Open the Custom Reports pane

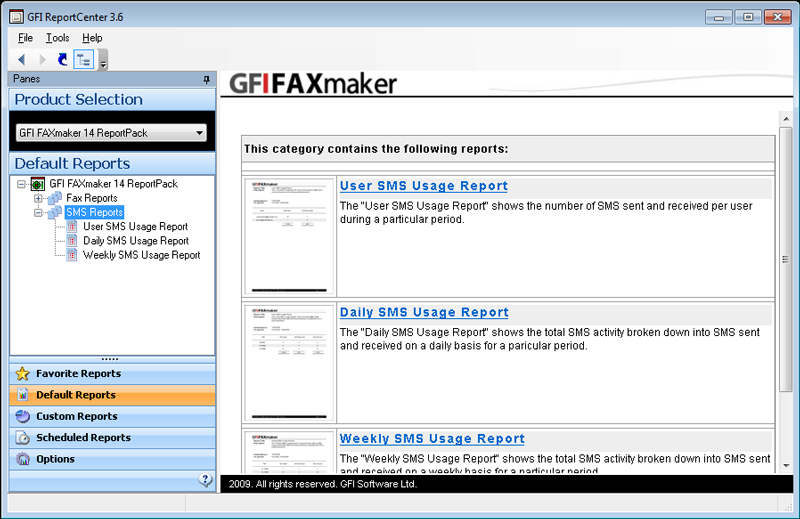point(112,416)
